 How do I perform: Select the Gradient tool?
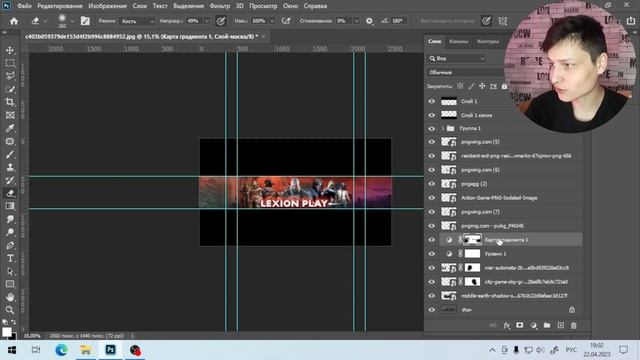10,206
